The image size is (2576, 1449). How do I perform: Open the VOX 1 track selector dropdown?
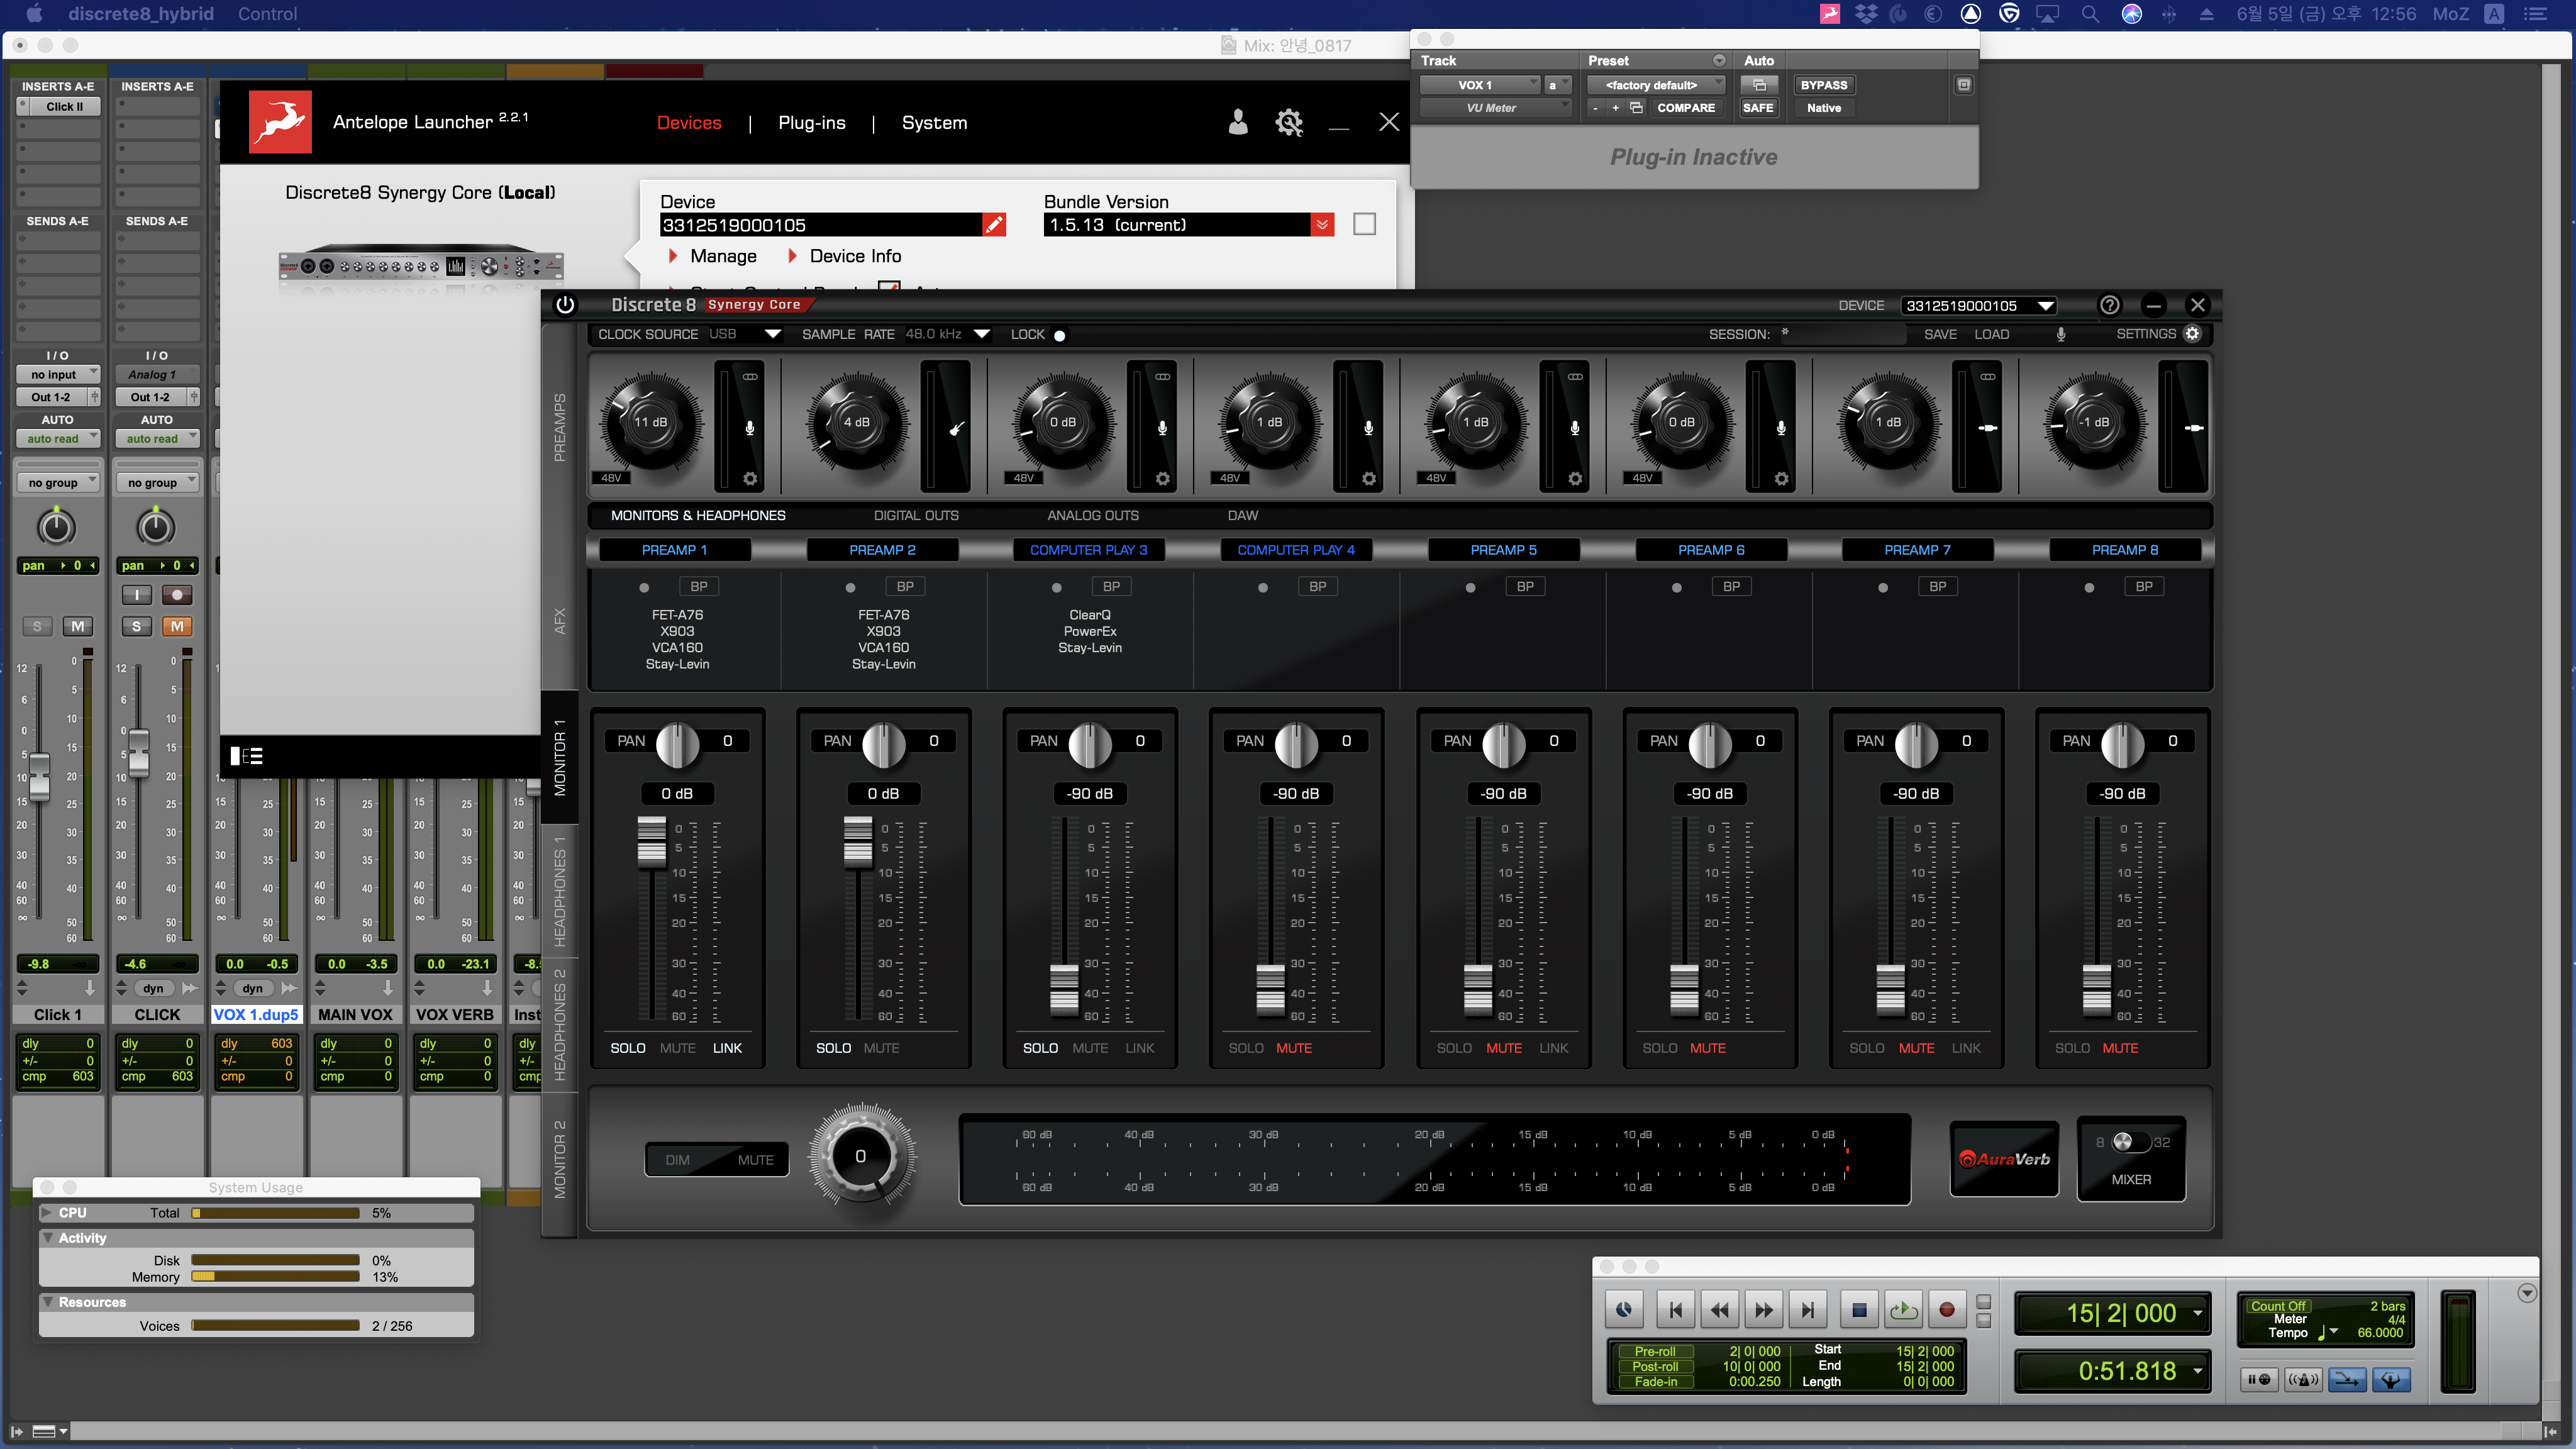point(1480,85)
